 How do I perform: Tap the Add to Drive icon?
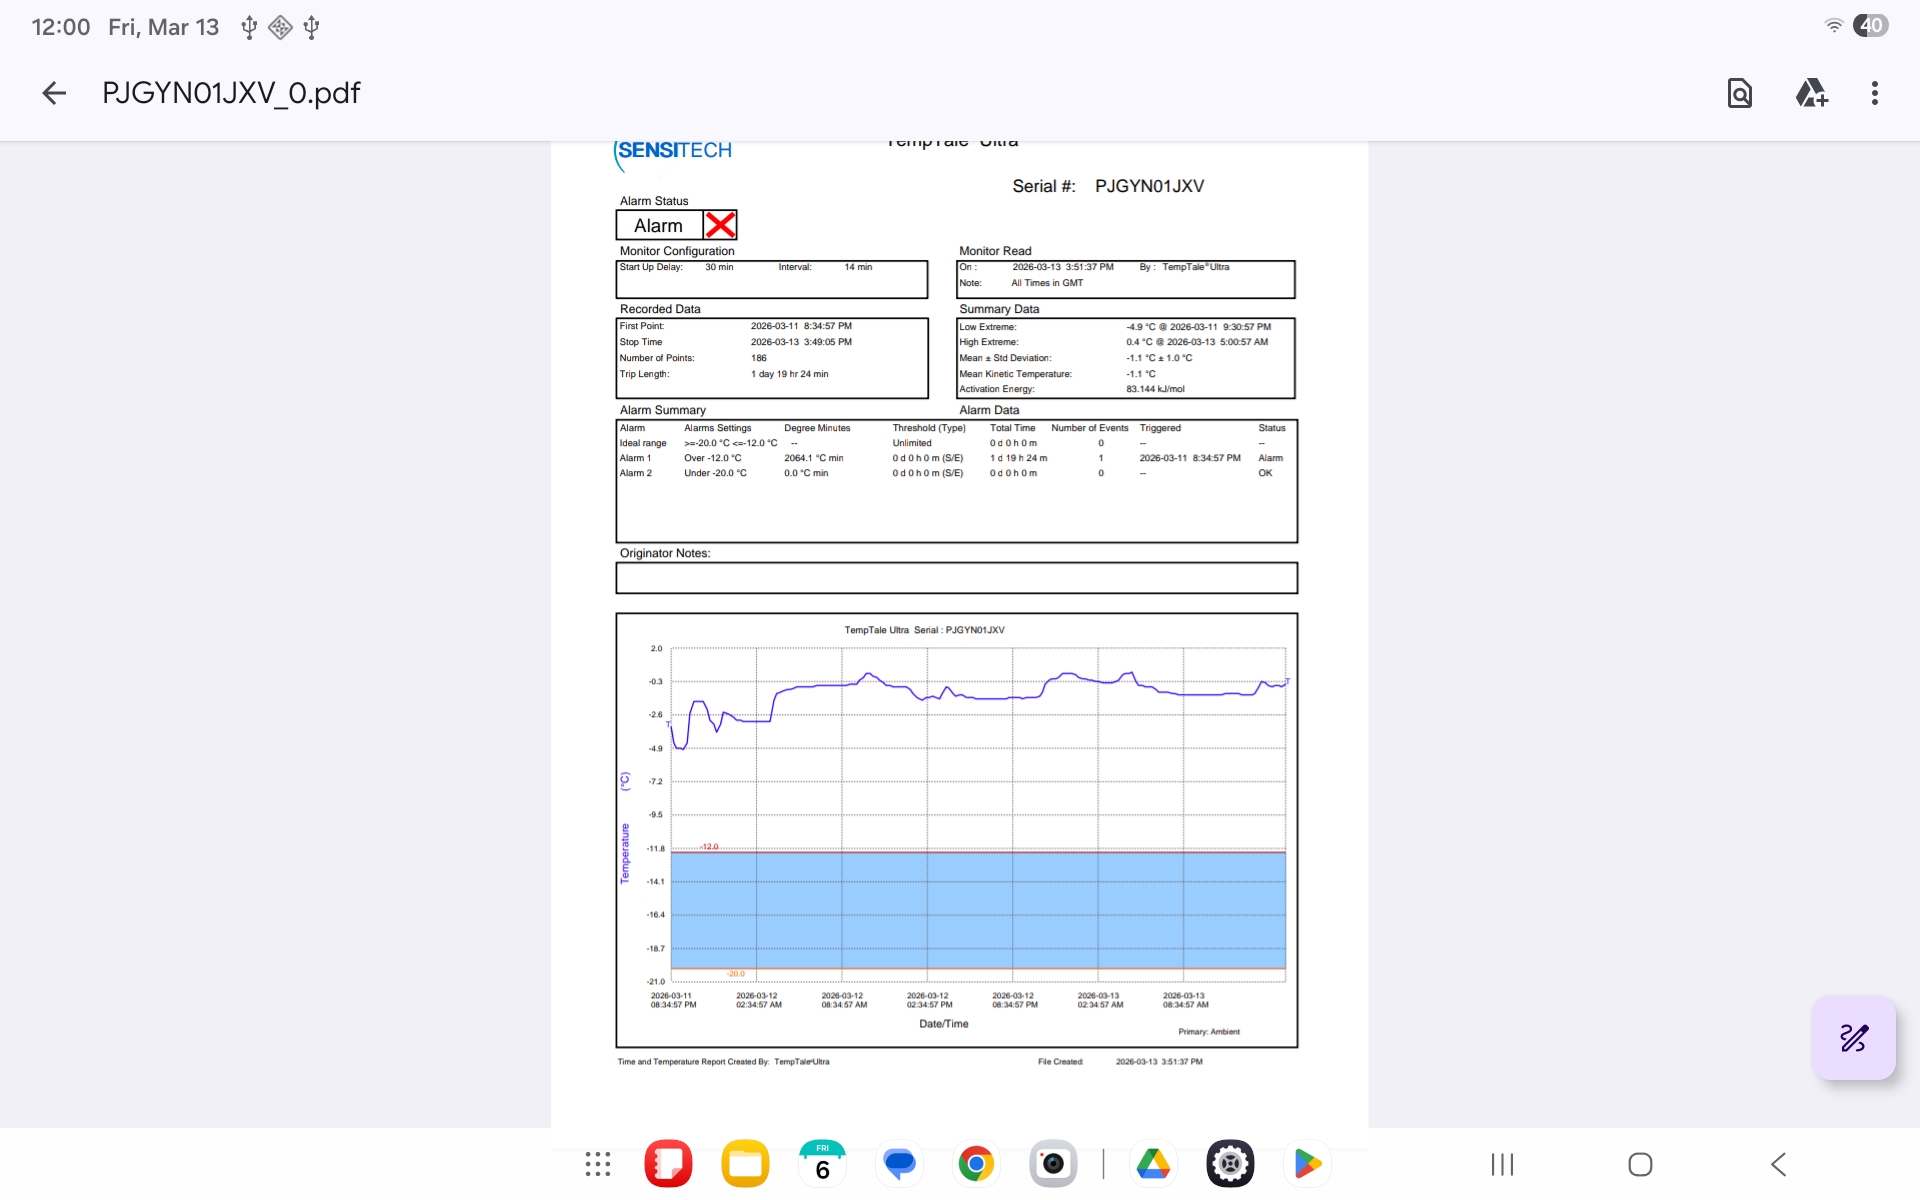(1811, 93)
